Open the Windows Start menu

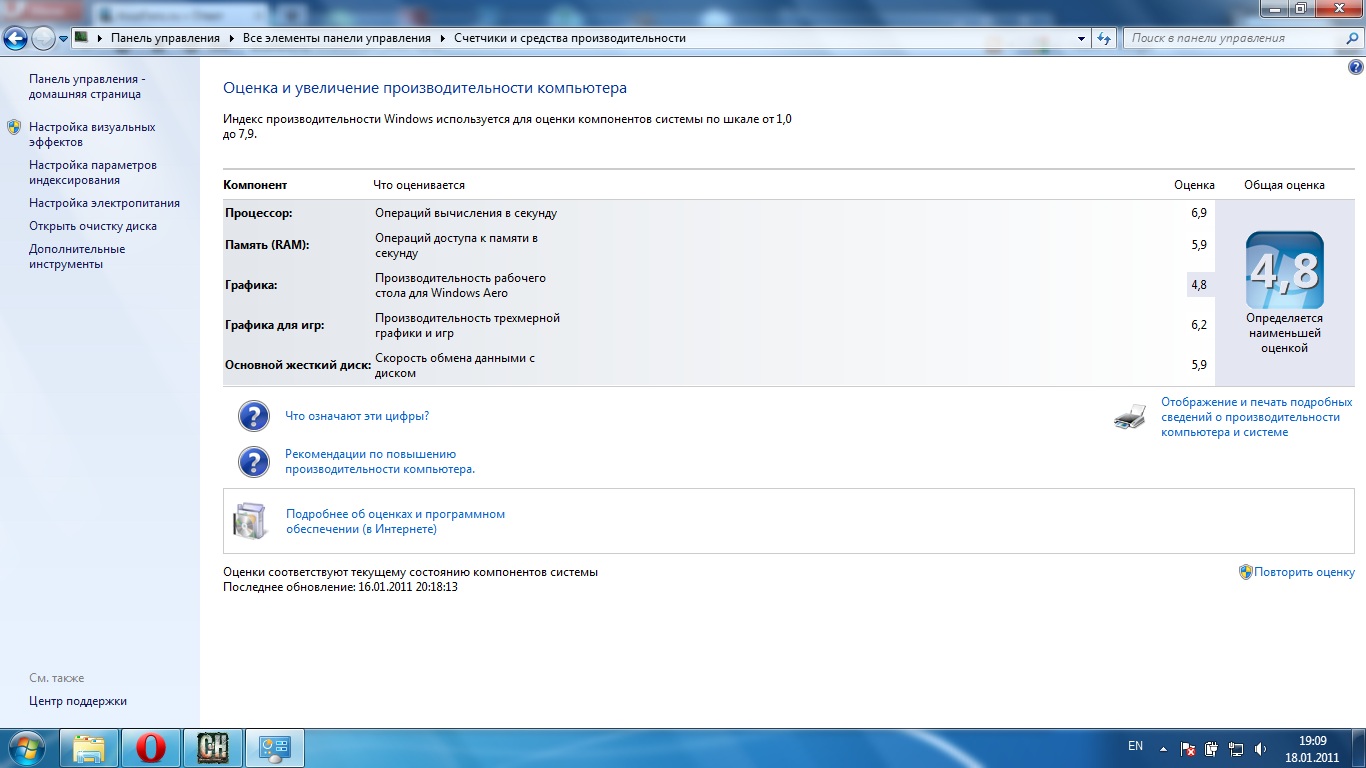(27, 748)
